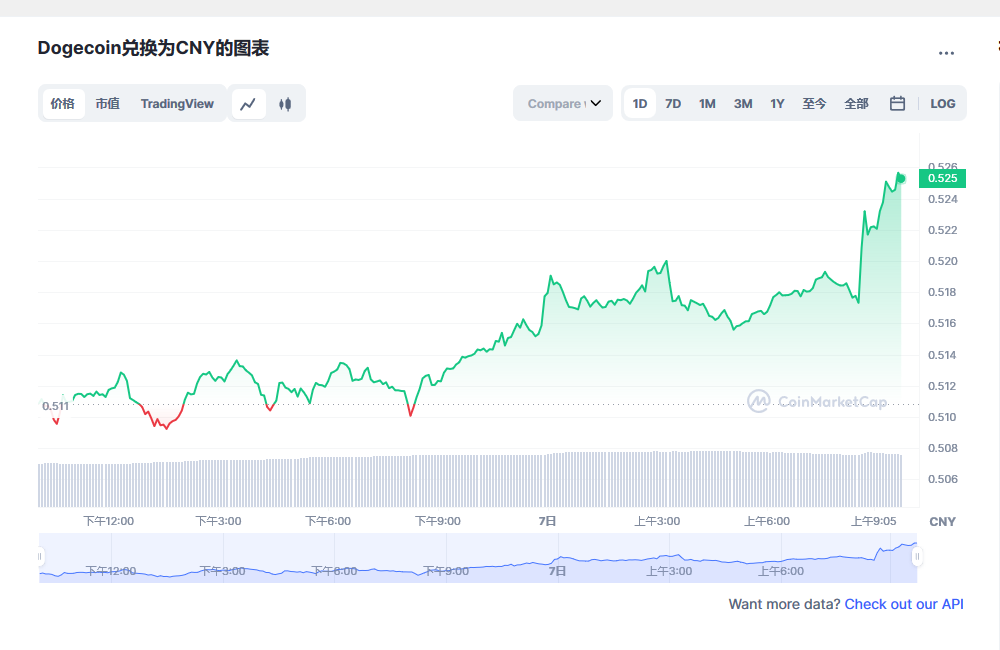Choose the 3M time range
1000x650 pixels.
742,104
